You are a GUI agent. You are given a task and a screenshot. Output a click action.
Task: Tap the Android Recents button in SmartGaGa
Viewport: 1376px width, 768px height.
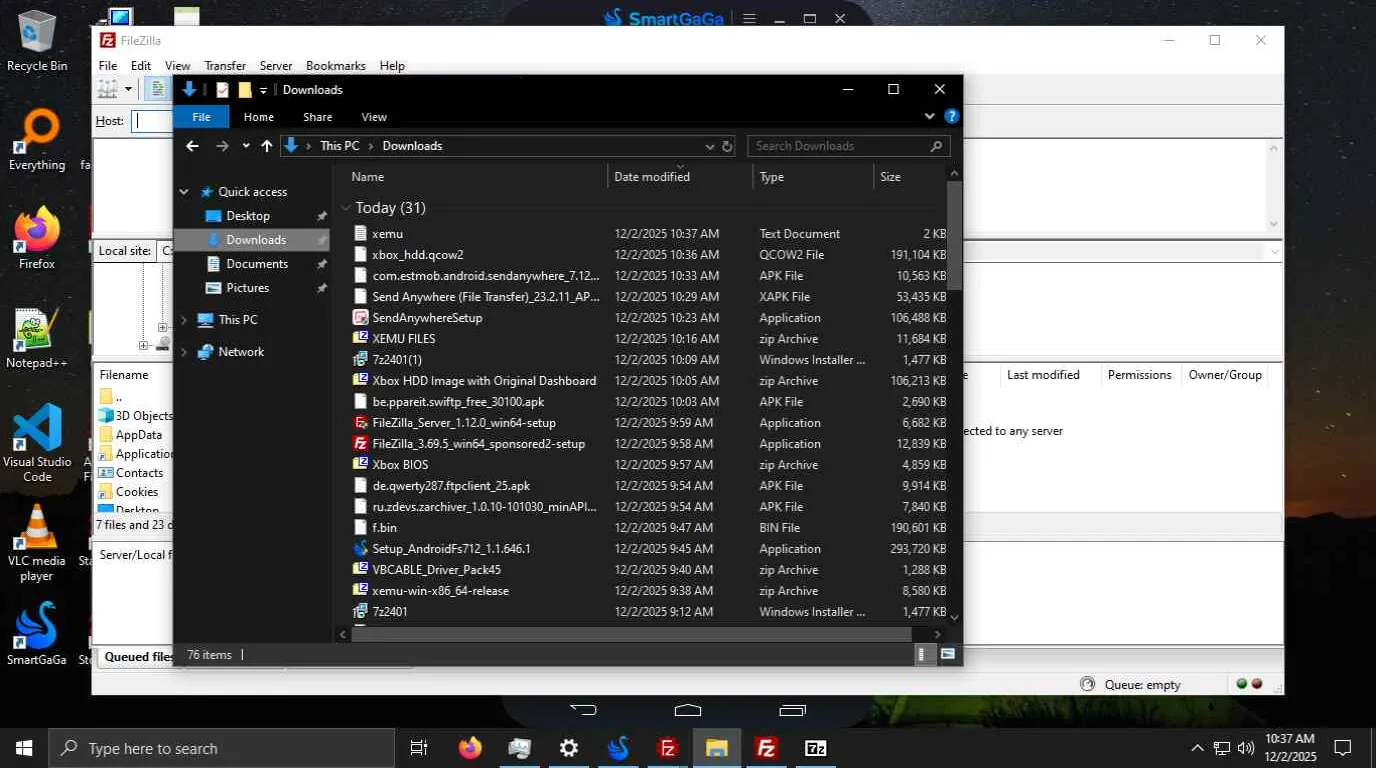click(793, 710)
